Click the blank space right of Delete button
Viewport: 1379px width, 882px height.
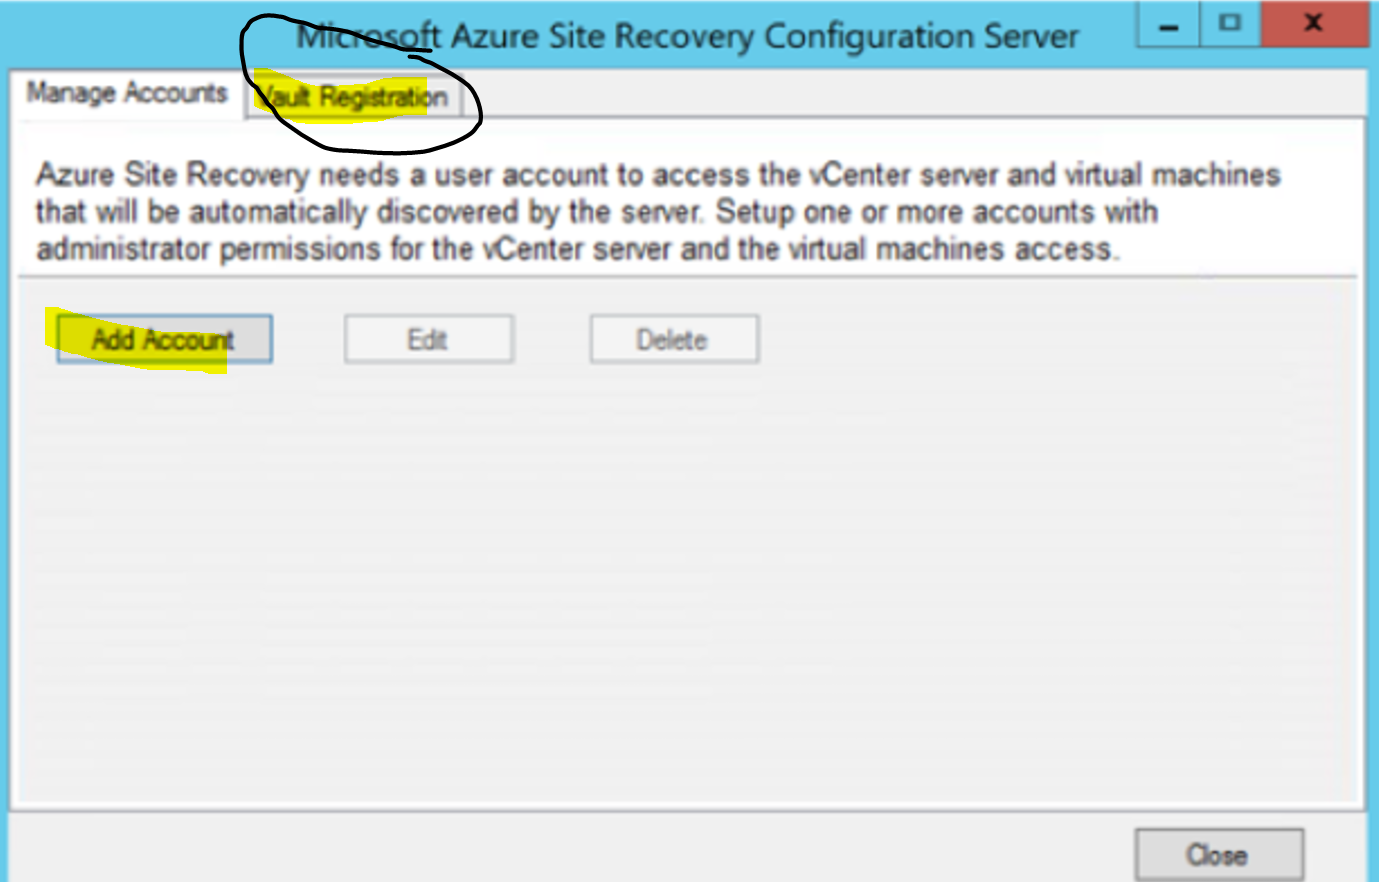(x=1050, y=340)
